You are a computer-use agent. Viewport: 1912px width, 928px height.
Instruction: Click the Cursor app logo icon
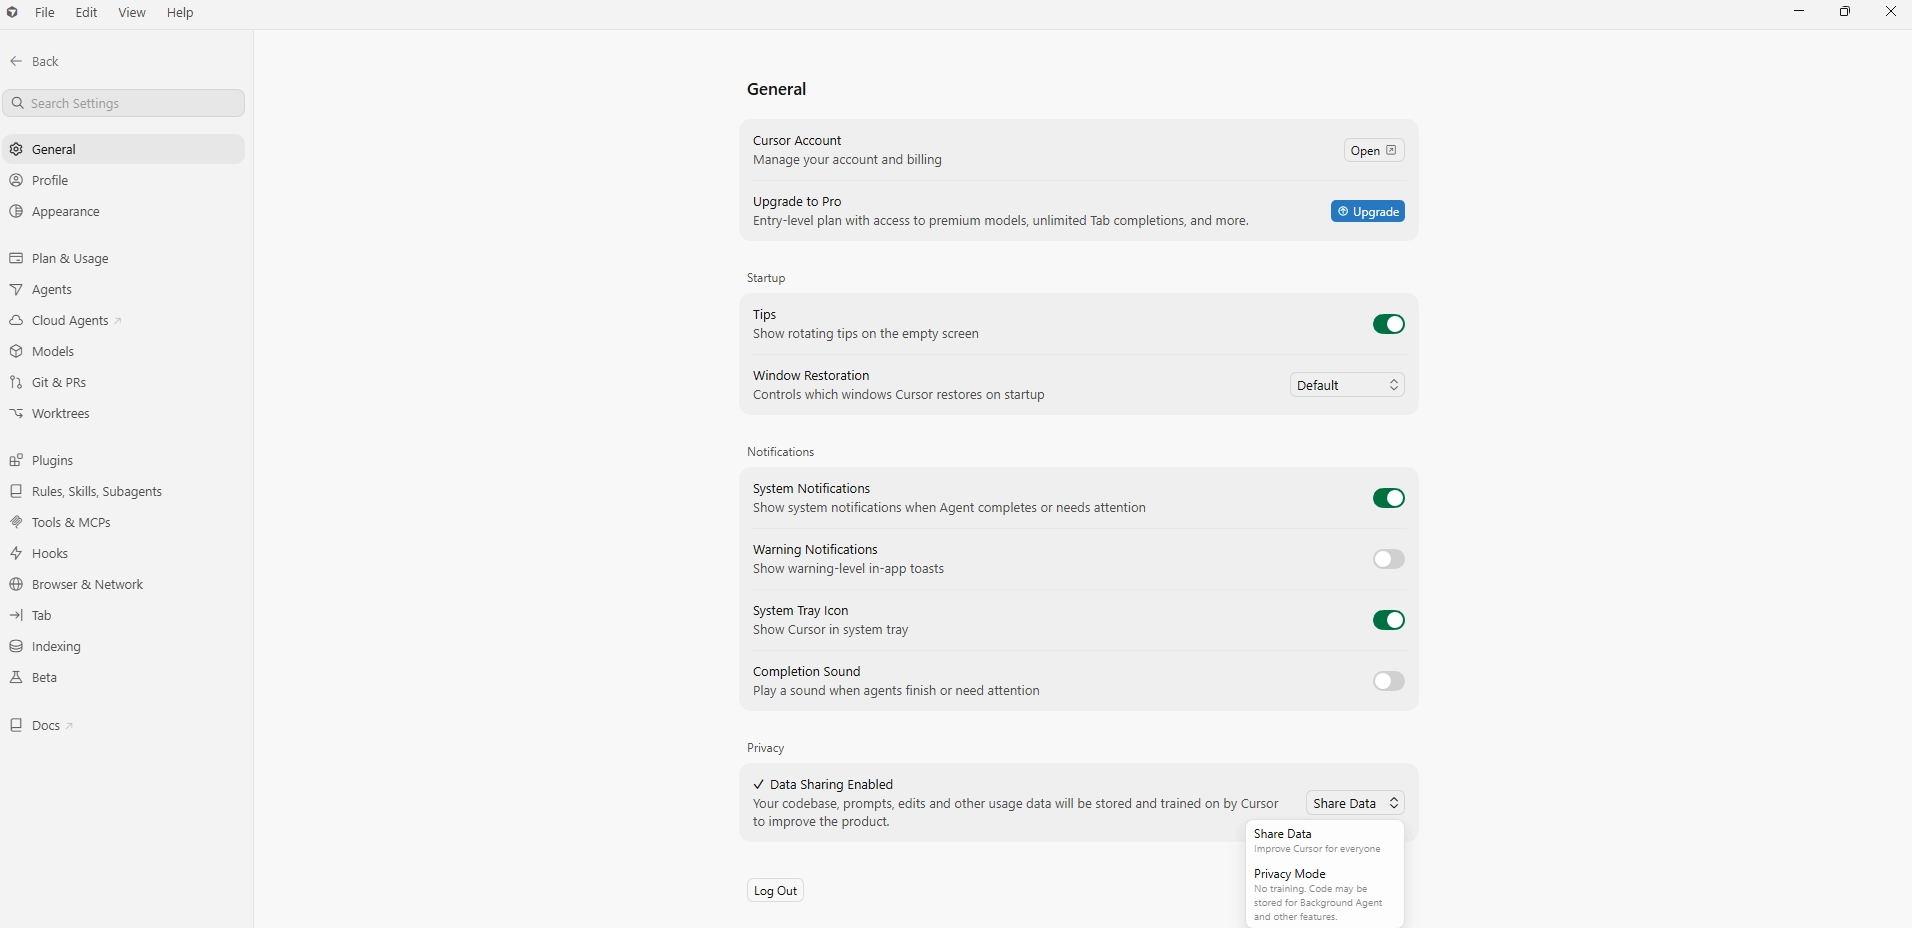click(13, 12)
